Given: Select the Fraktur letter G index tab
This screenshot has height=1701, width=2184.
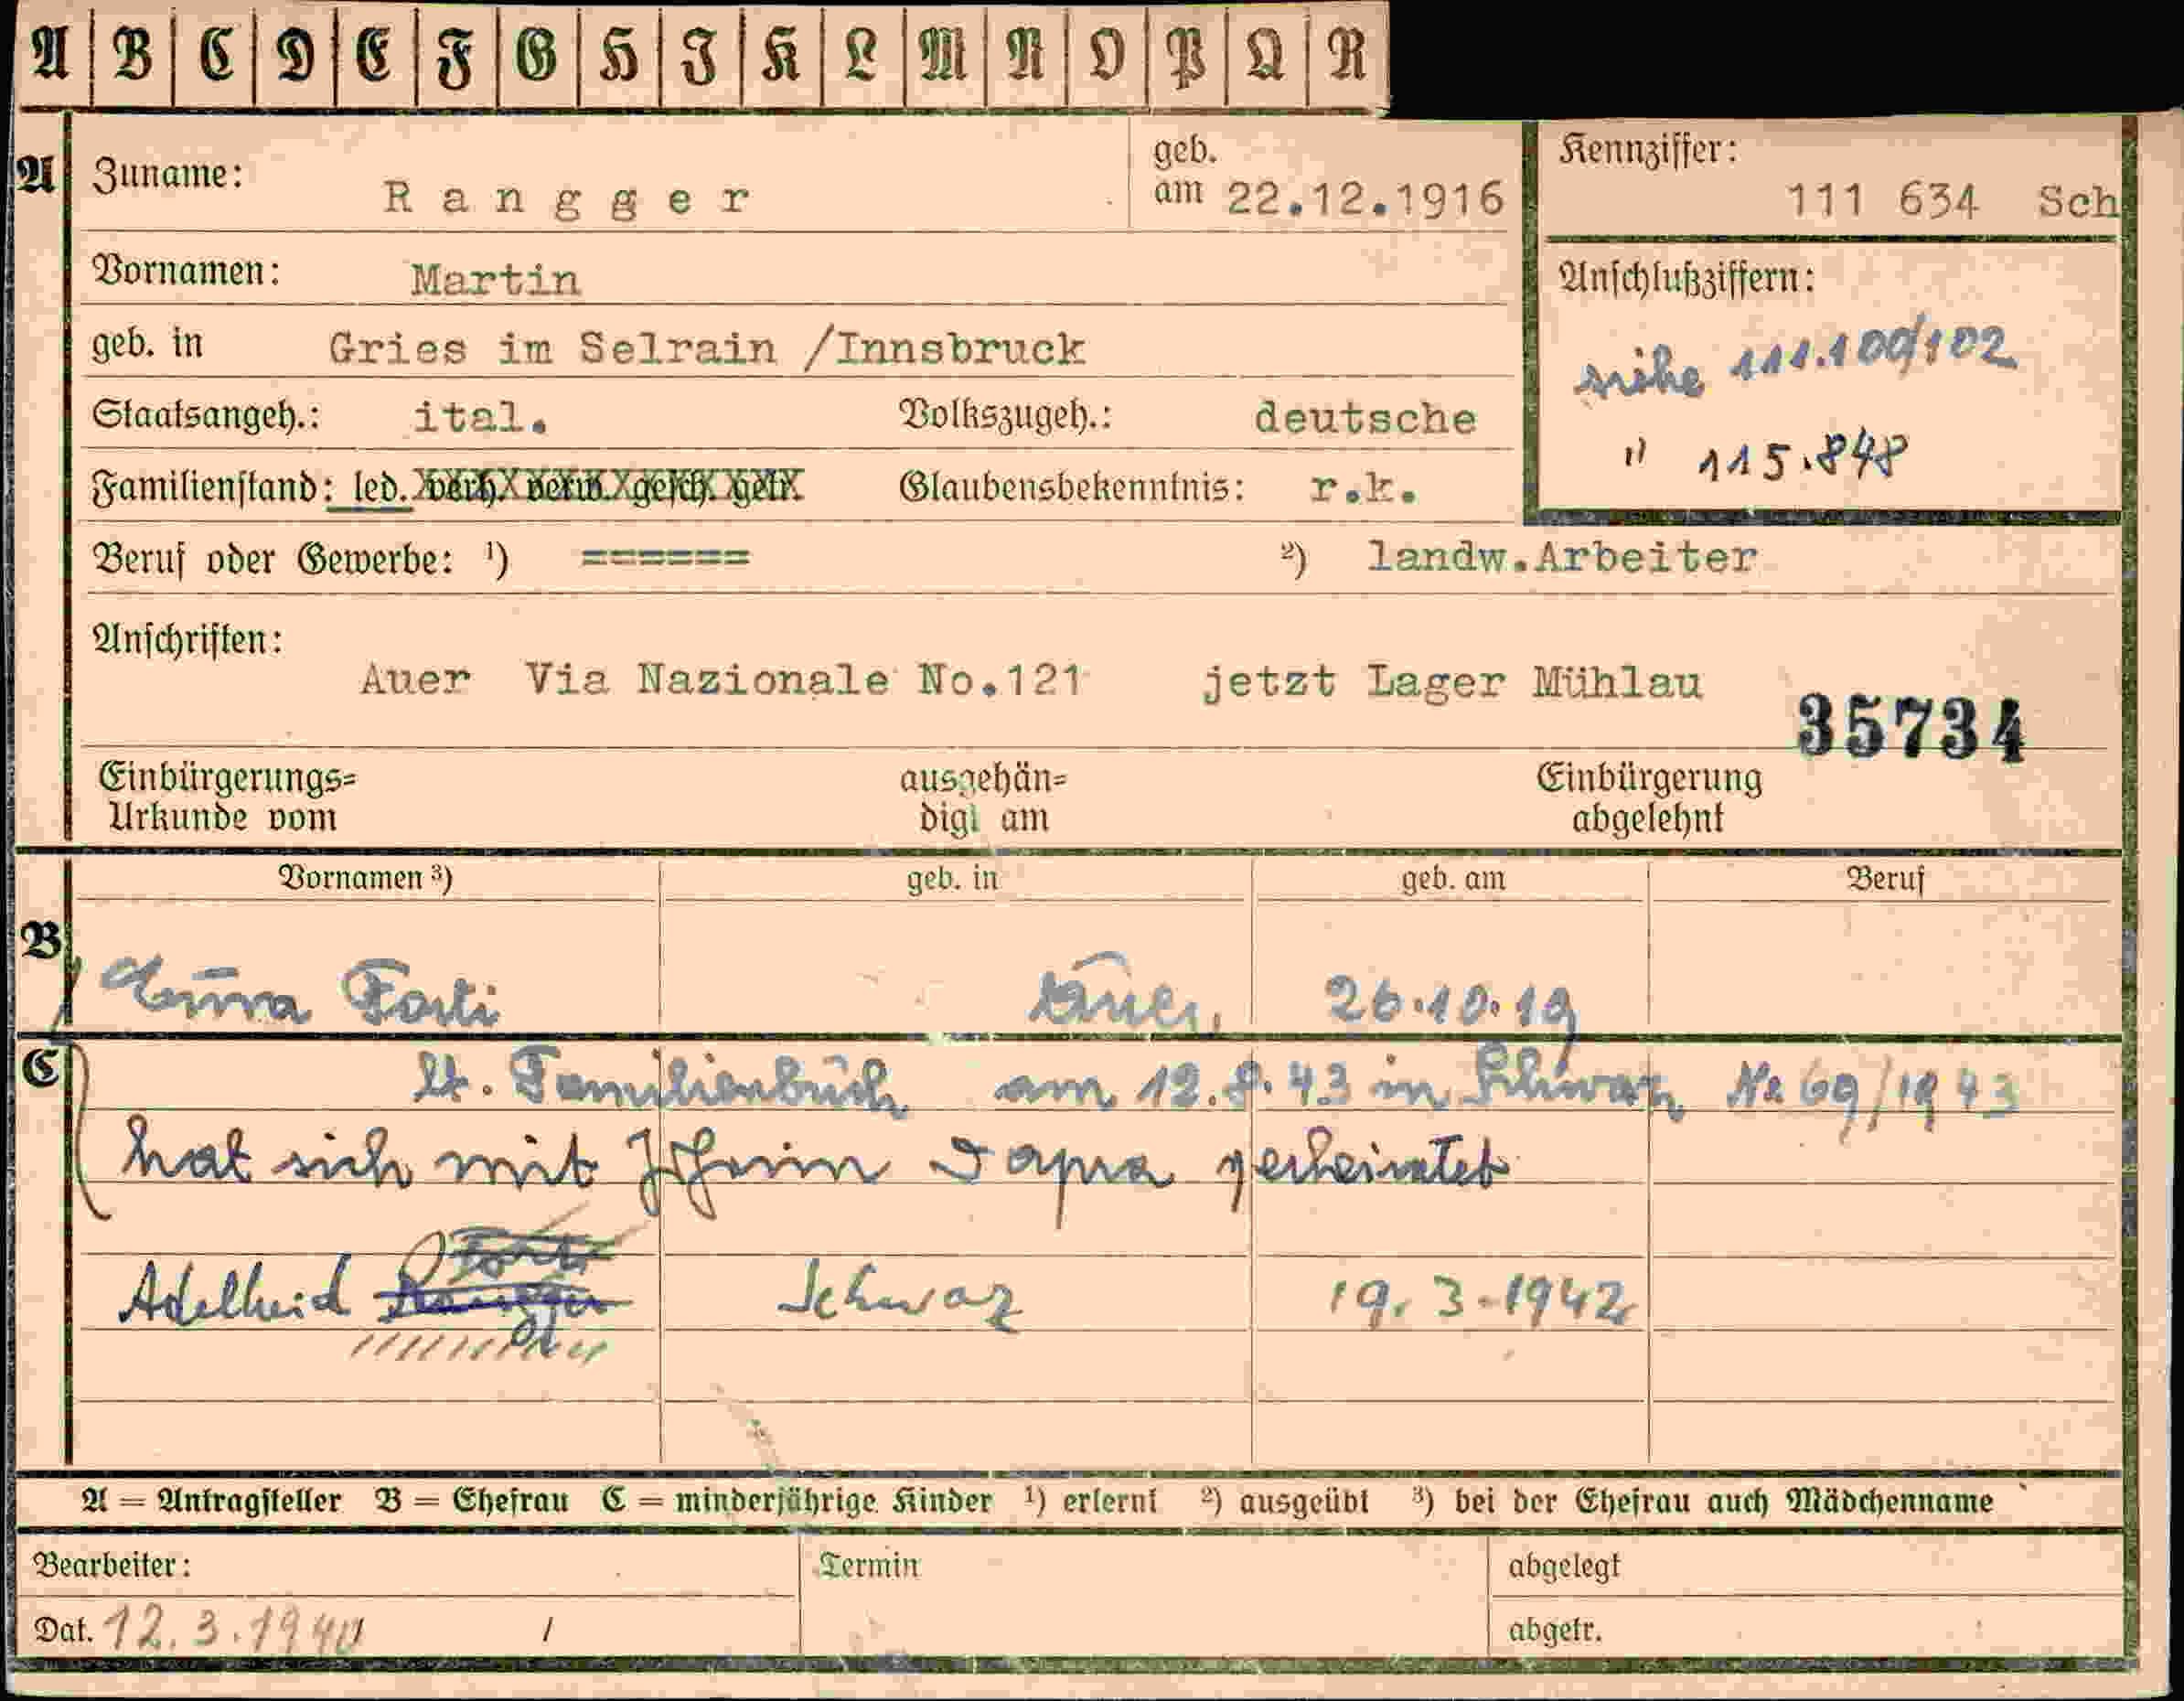Looking at the screenshot, I should (x=537, y=55).
